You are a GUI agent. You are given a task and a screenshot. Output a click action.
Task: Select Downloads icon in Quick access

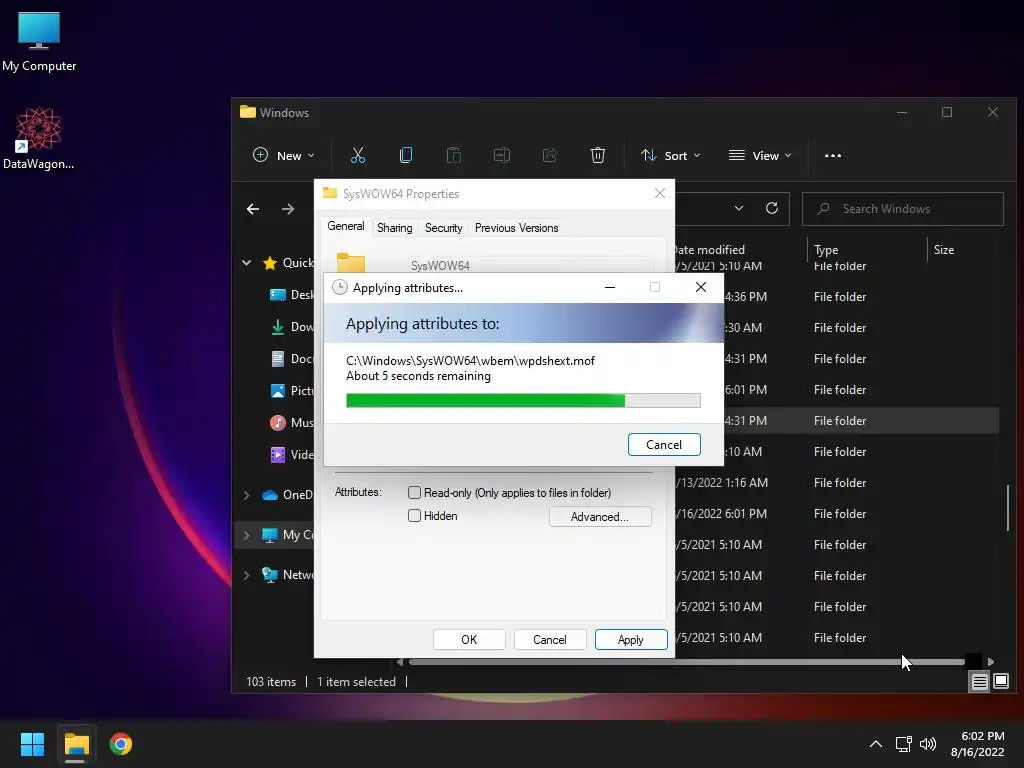pyautogui.click(x=278, y=327)
